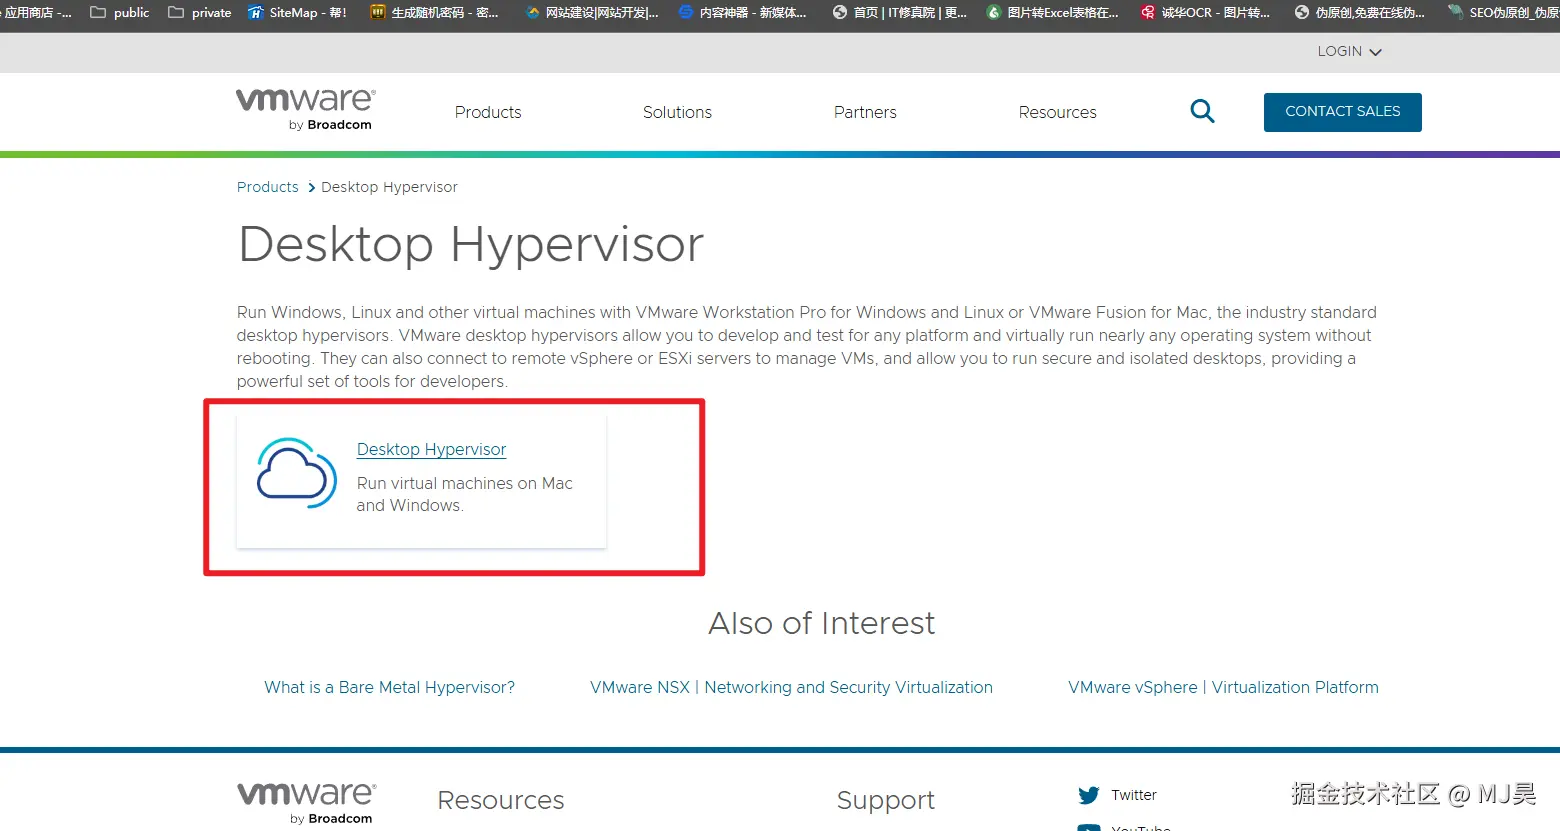Open the Partners navigation menu
The image size is (1560, 831).
coord(865,112)
